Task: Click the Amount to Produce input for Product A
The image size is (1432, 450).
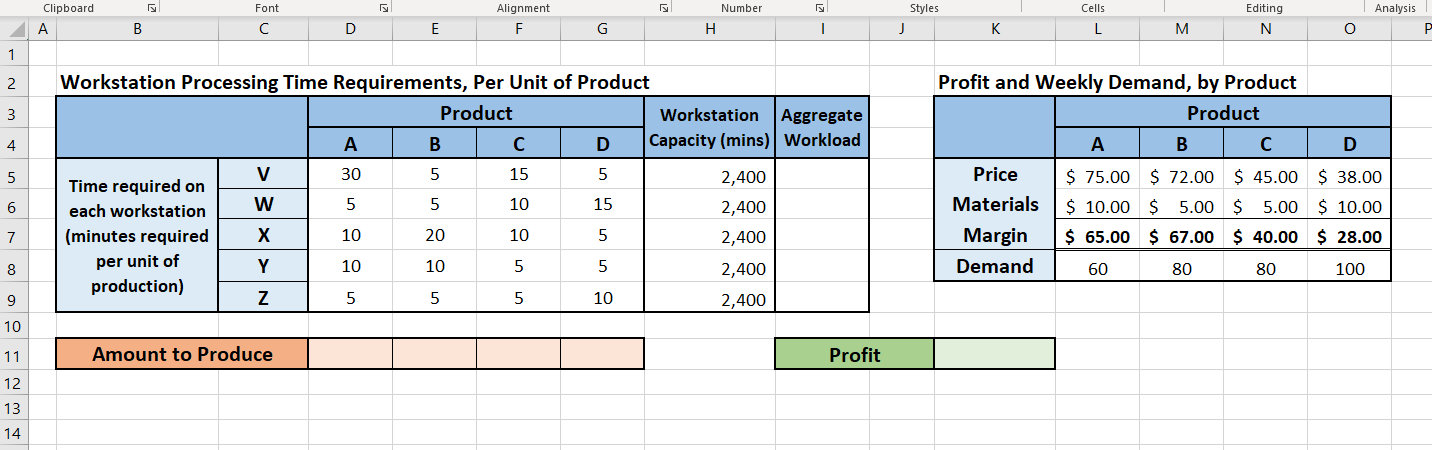Action: click(x=350, y=354)
